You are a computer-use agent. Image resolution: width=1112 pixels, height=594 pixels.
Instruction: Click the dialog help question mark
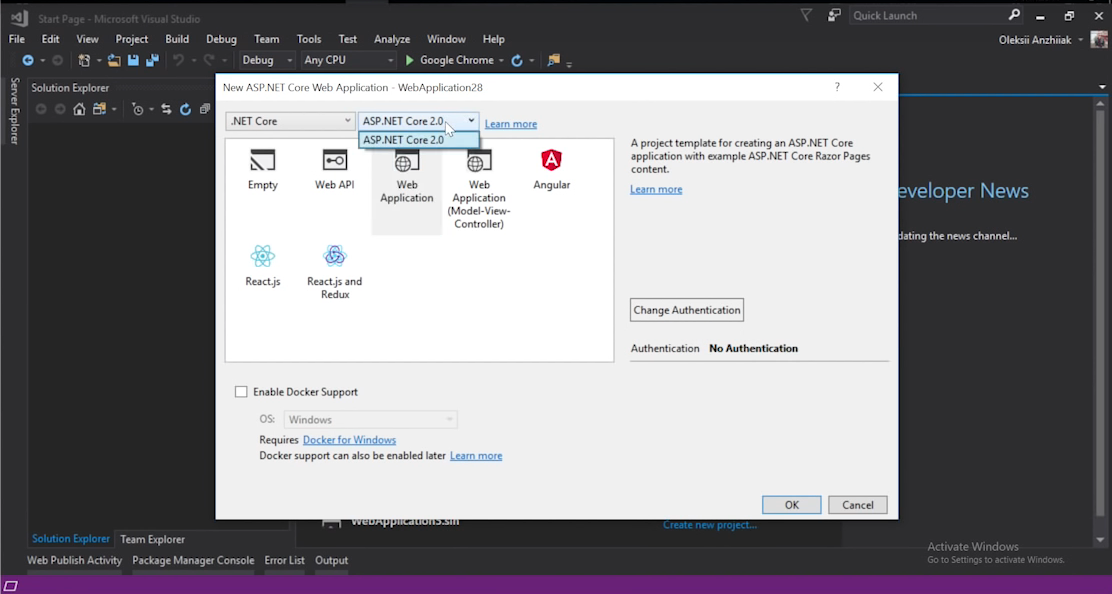point(838,87)
